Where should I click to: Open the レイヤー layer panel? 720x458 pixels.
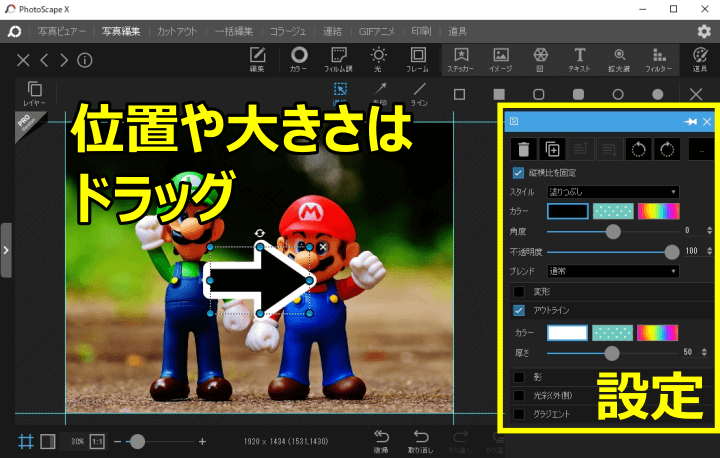(x=34, y=93)
